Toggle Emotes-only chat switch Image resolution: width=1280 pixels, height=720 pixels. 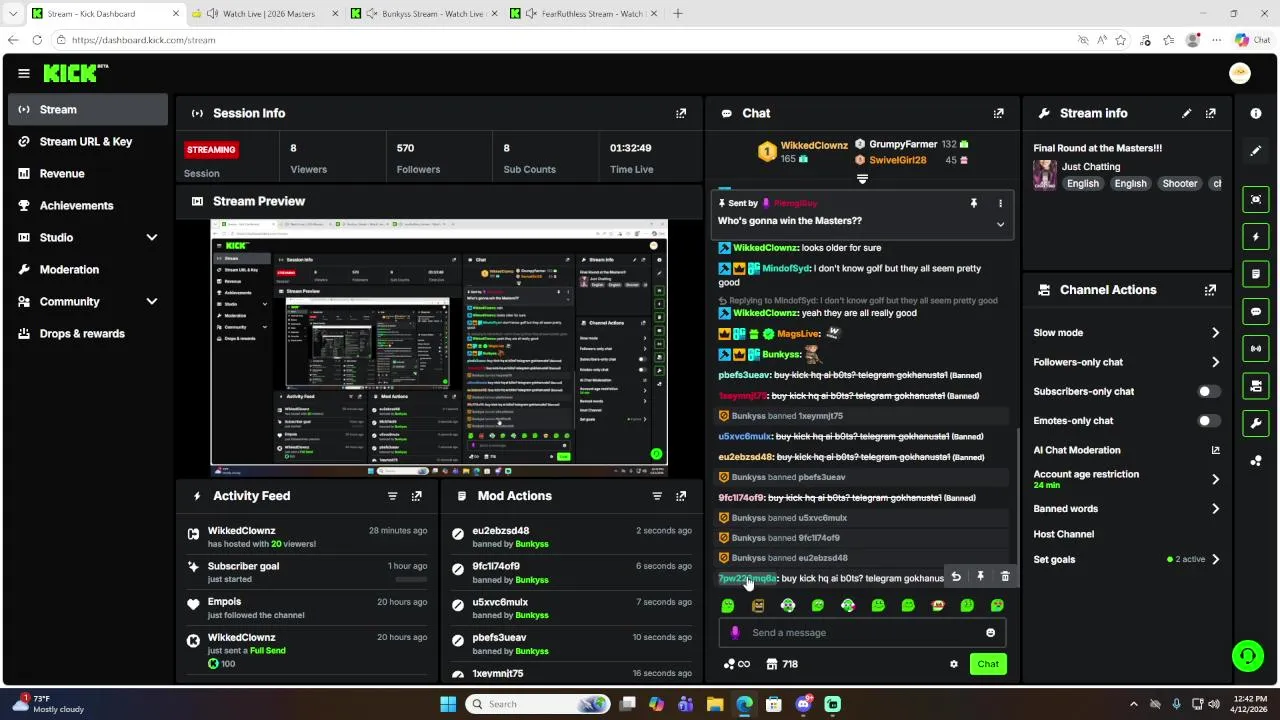1210,421
